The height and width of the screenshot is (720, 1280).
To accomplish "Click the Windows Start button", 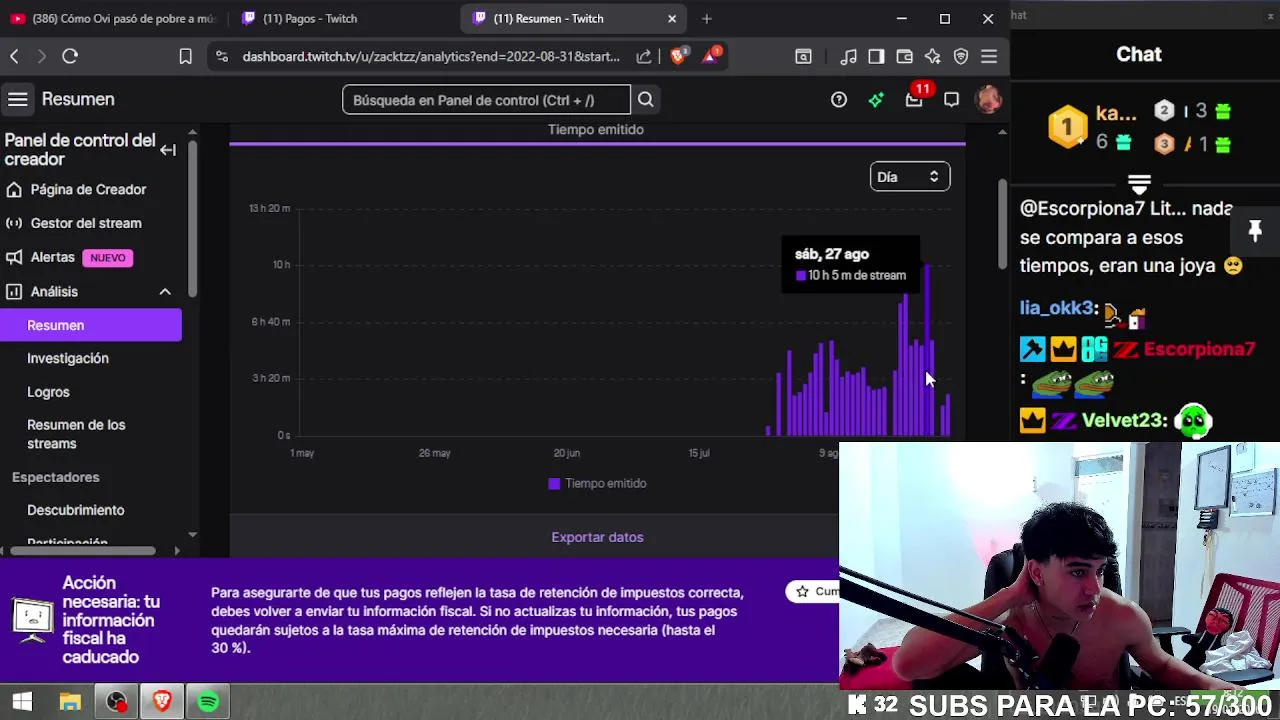I will 22,702.
